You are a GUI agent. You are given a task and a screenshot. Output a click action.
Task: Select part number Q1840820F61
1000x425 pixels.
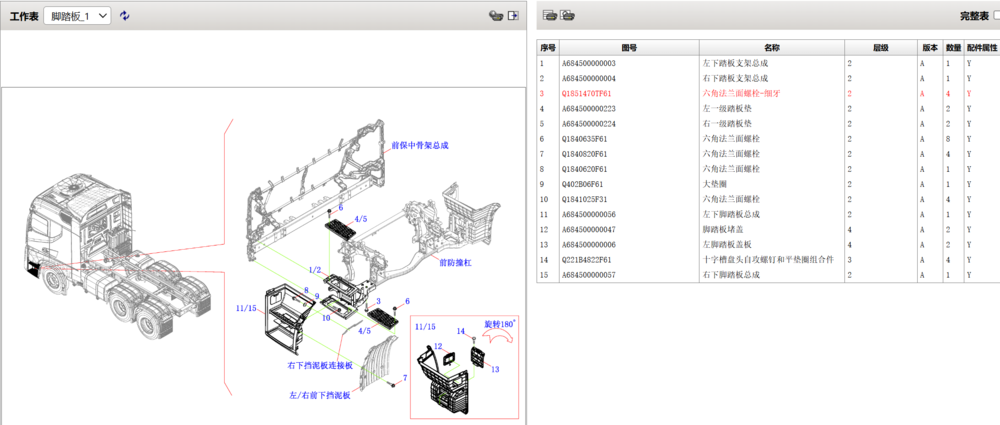coord(584,154)
